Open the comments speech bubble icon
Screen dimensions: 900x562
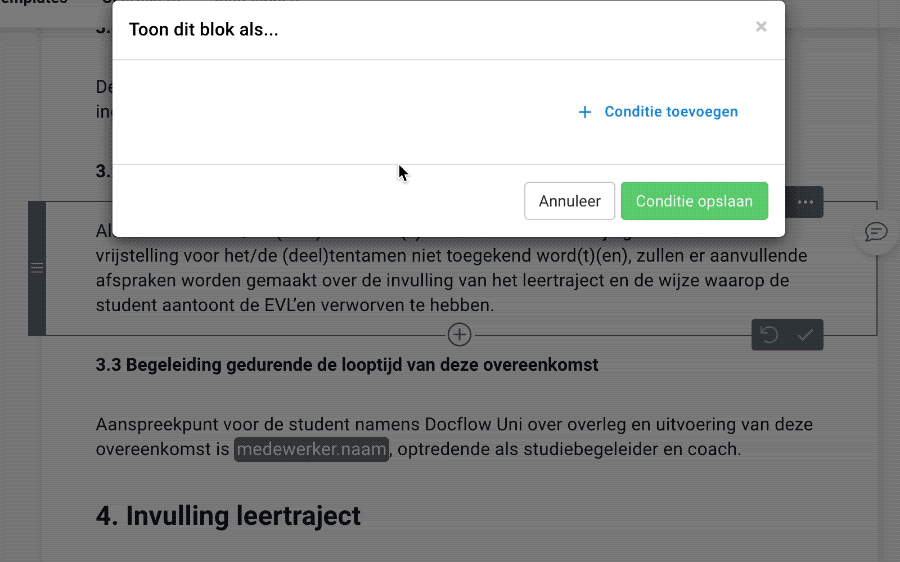click(876, 232)
